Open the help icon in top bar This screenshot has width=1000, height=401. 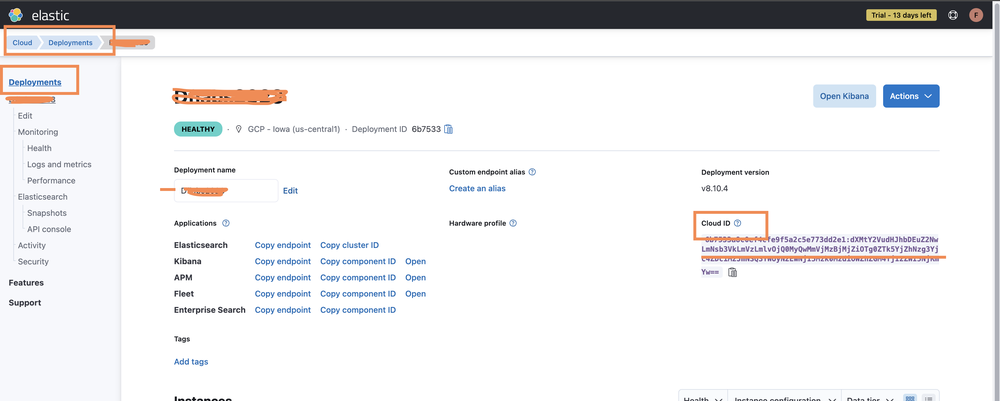coord(952,15)
